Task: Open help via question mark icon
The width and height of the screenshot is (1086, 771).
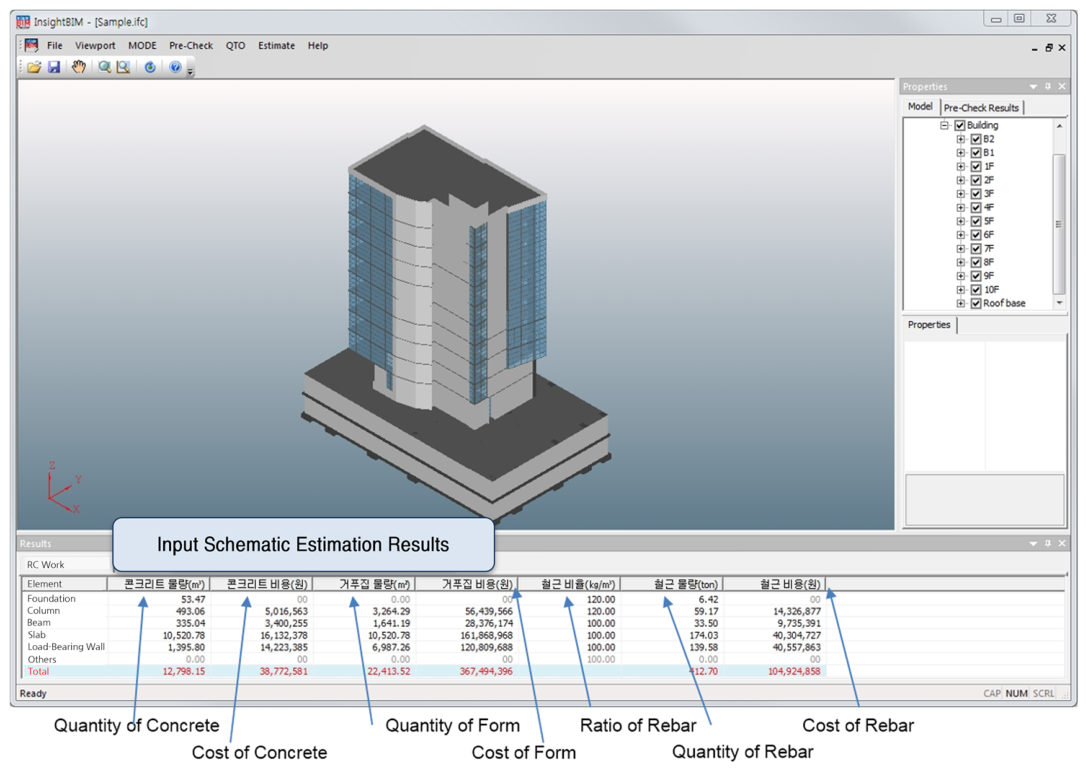Action: (175, 67)
